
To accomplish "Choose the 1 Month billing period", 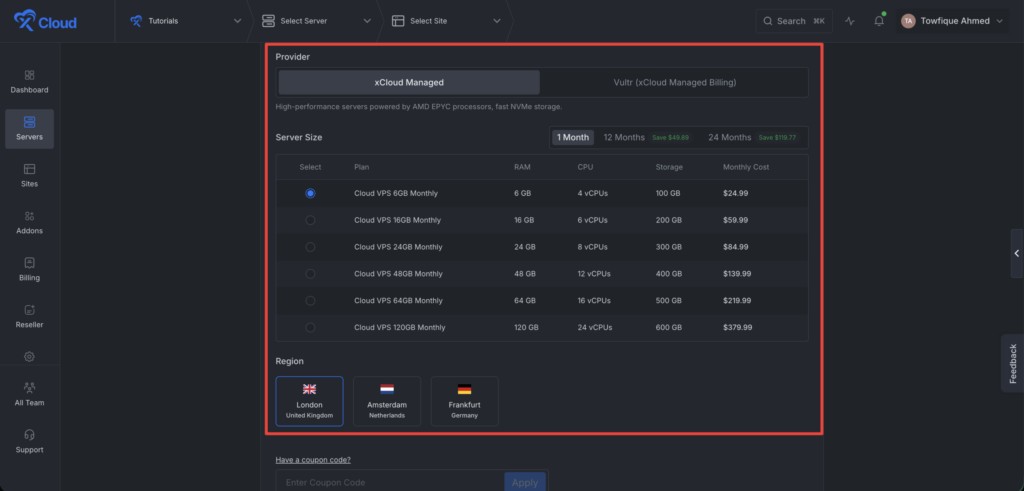I will click(573, 137).
